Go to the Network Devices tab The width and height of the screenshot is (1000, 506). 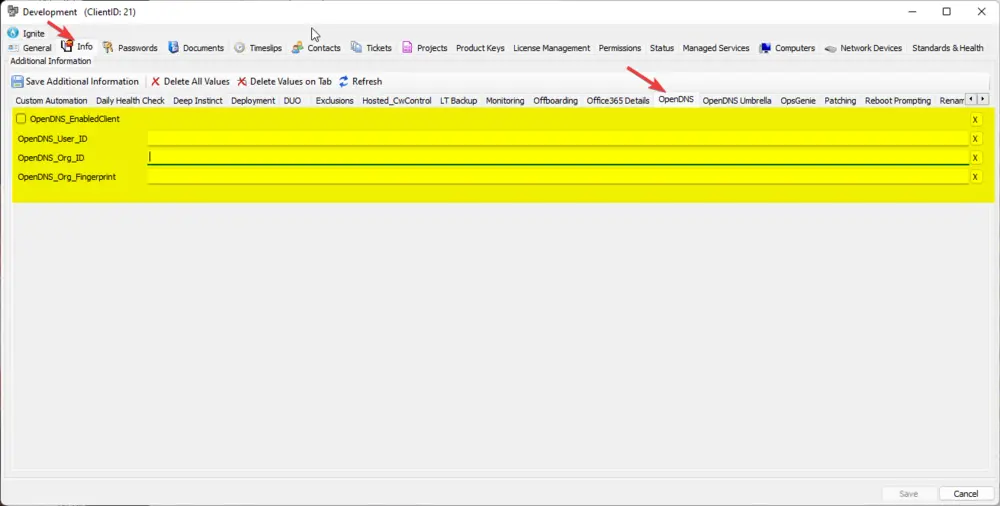pyautogui.click(x=864, y=48)
